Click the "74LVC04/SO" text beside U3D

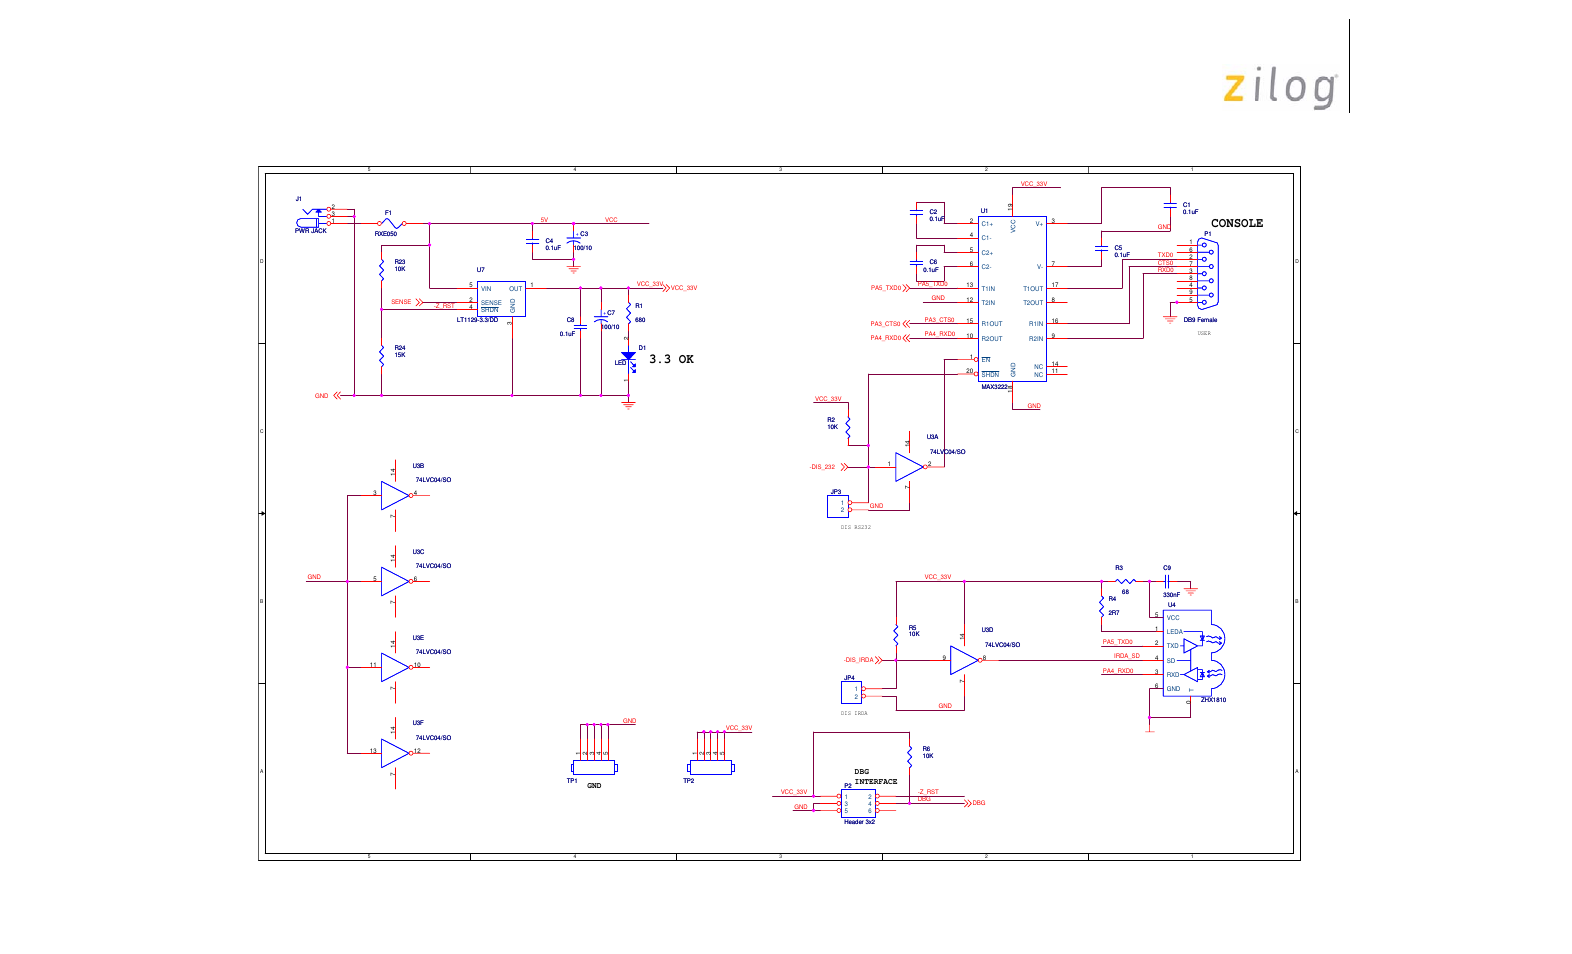pos(1002,645)
